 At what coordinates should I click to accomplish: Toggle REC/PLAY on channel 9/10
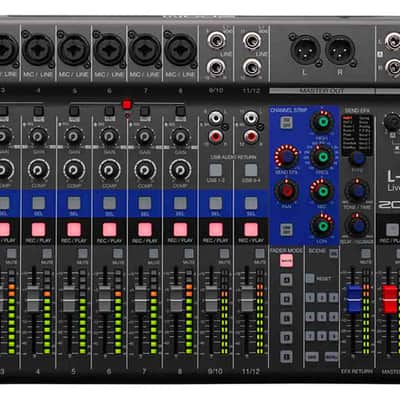pyautogui.click(x=216, y=229)
